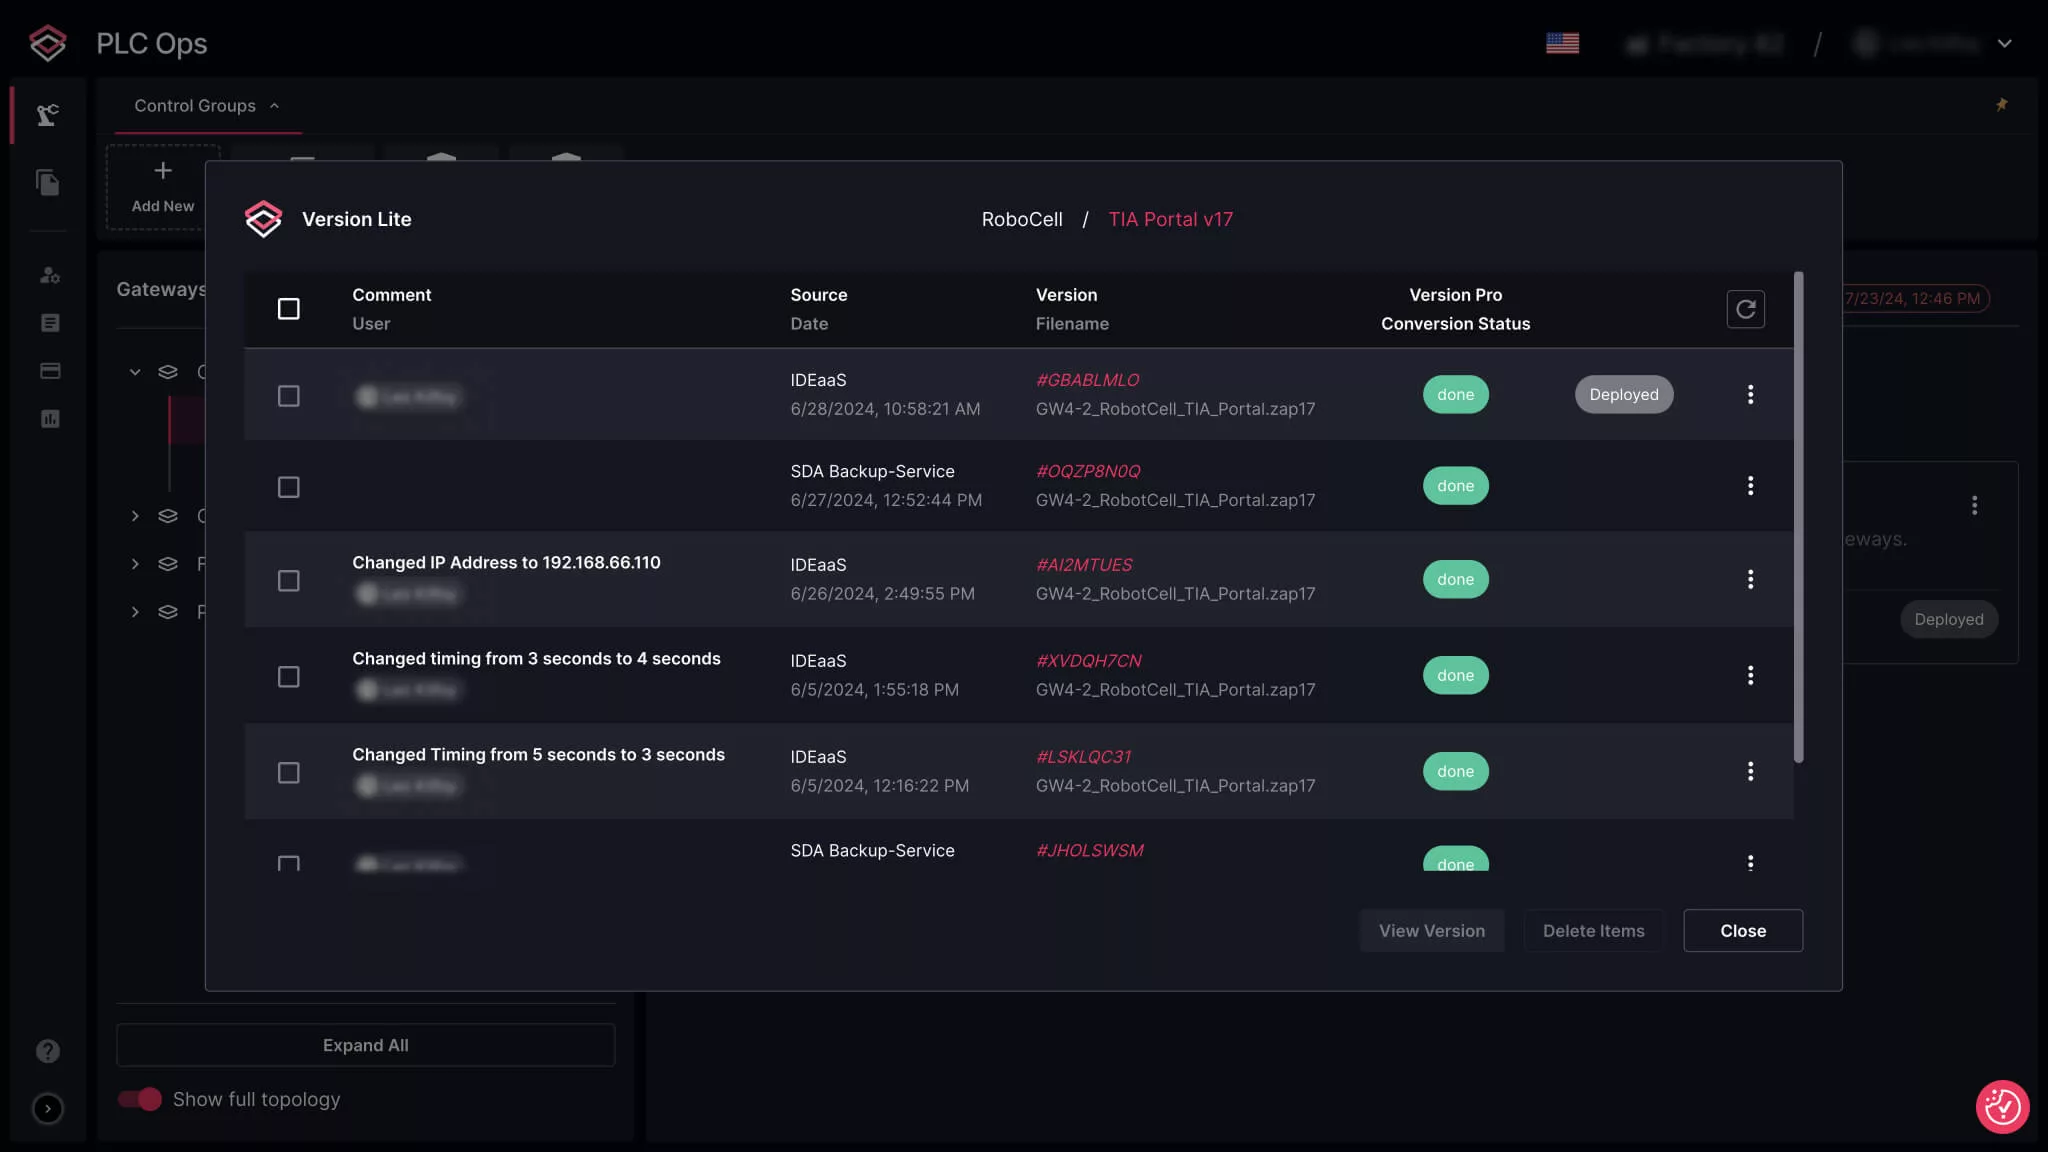Click the US flag language icon
Viewport: 2048px width, 1152px height.
1562,43
